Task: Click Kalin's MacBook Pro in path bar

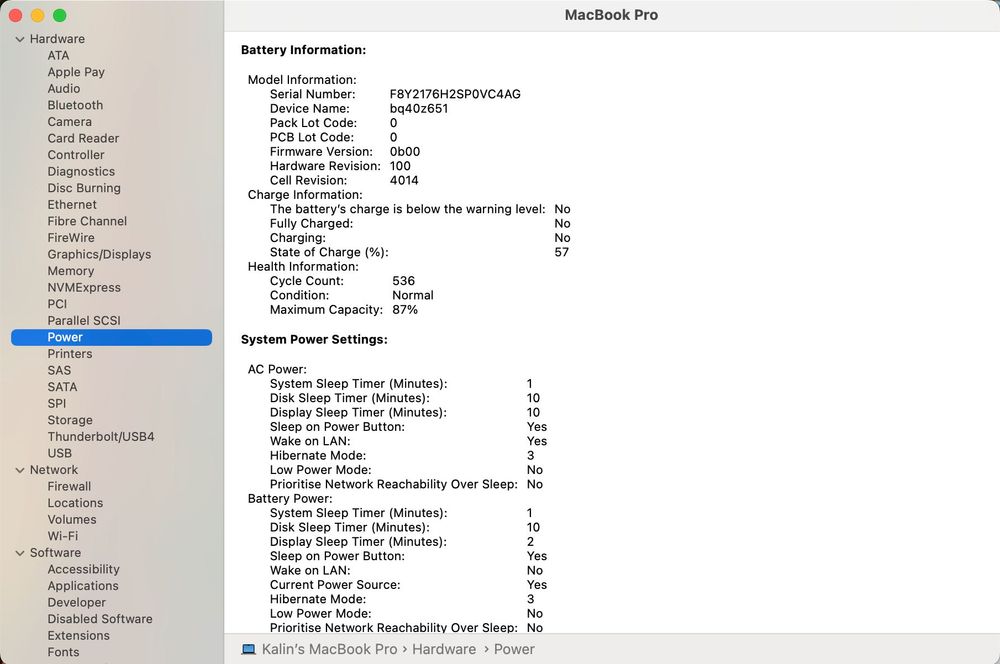Action: (x=329, y=649)
